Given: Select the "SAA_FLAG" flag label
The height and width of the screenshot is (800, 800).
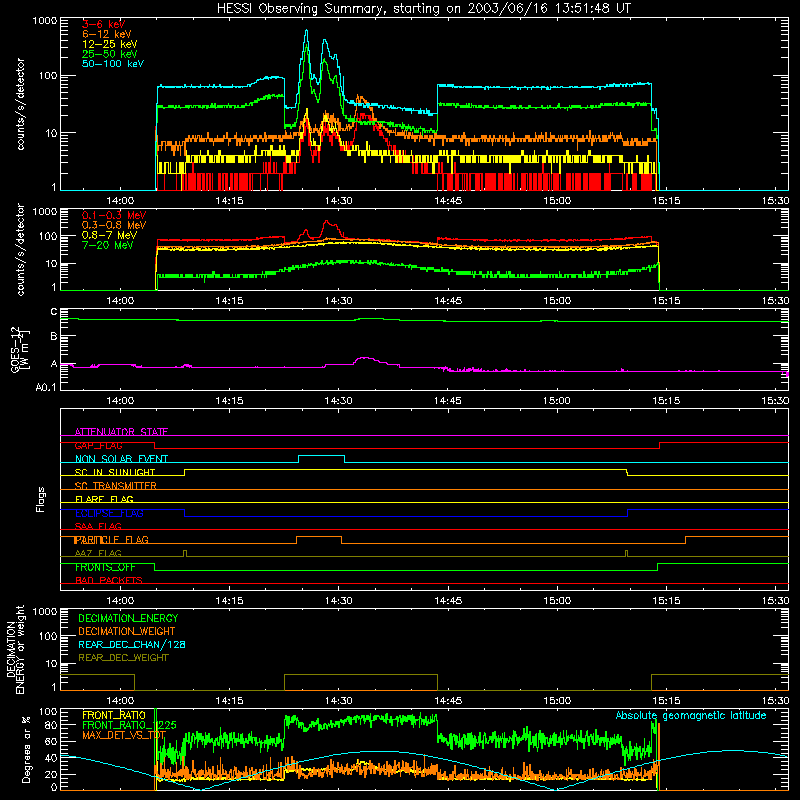Looking at the screenshot, I should coord(98,526).
